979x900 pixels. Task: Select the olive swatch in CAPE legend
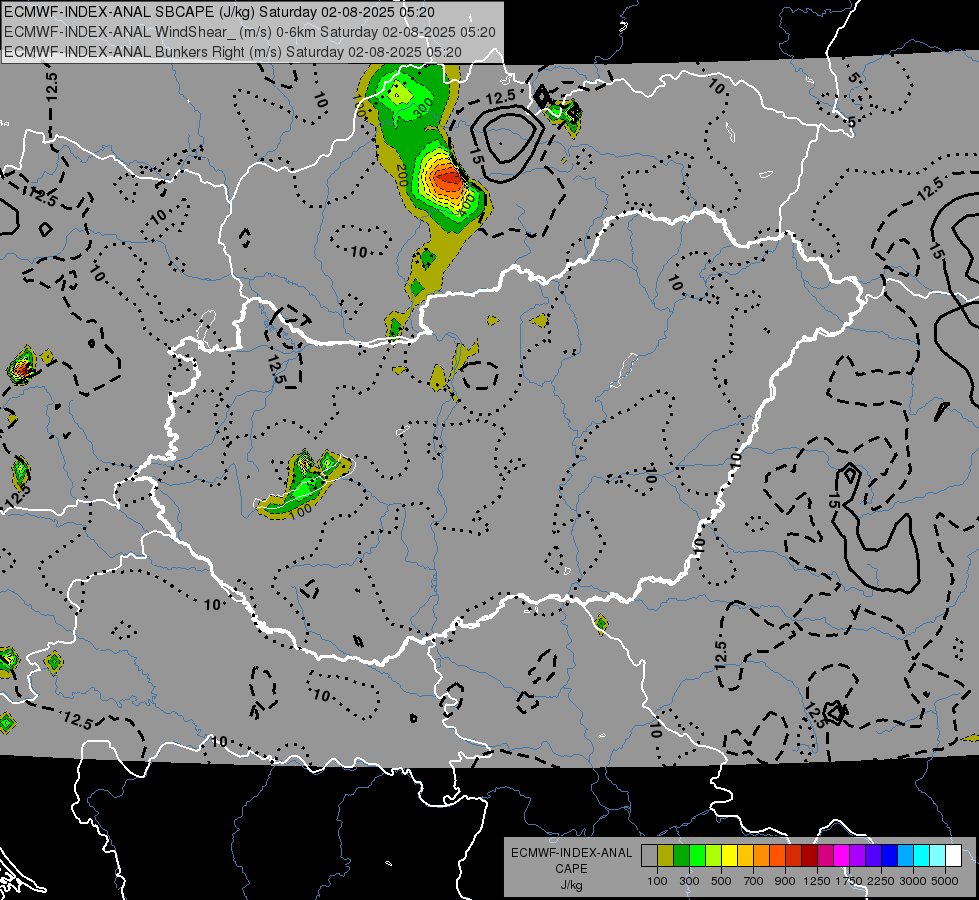tap(665, 856)
